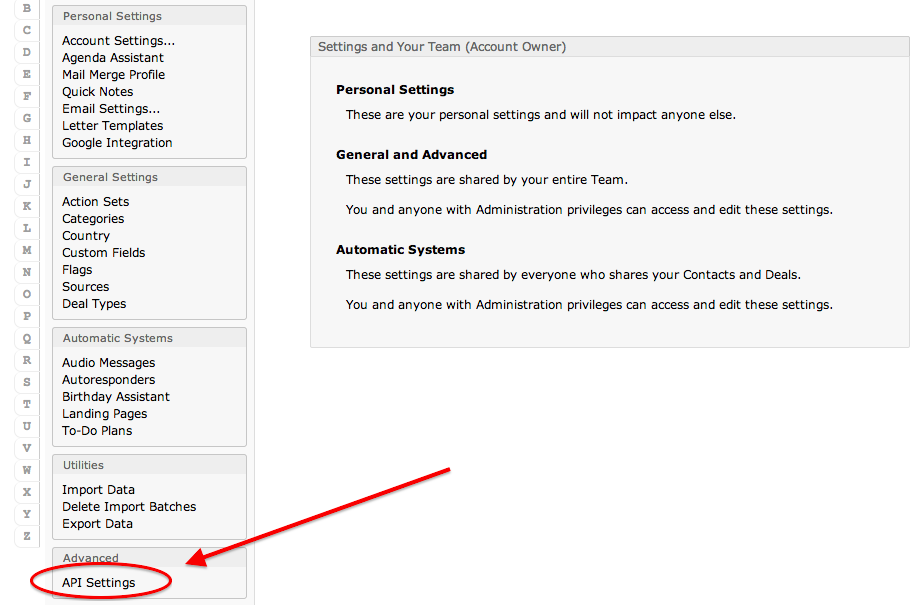Viewport: 917px width, 605px height.
Task: Click the 'Settings and Your Team (Account Owner)' title
Action: click(x=442, y=47)
